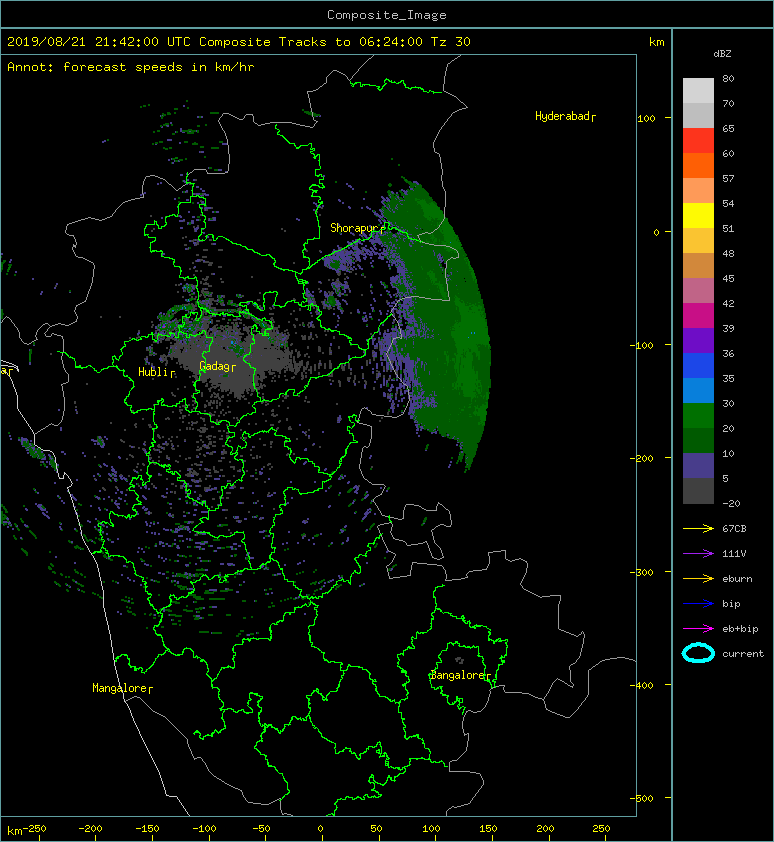Click the 111V legend label

pos(734,553)
